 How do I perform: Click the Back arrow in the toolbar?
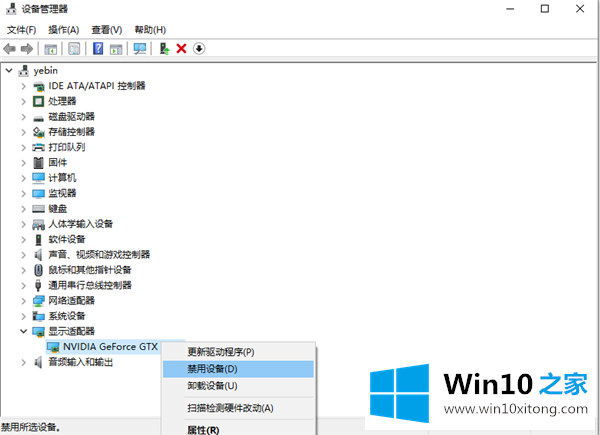click(9, 49)
